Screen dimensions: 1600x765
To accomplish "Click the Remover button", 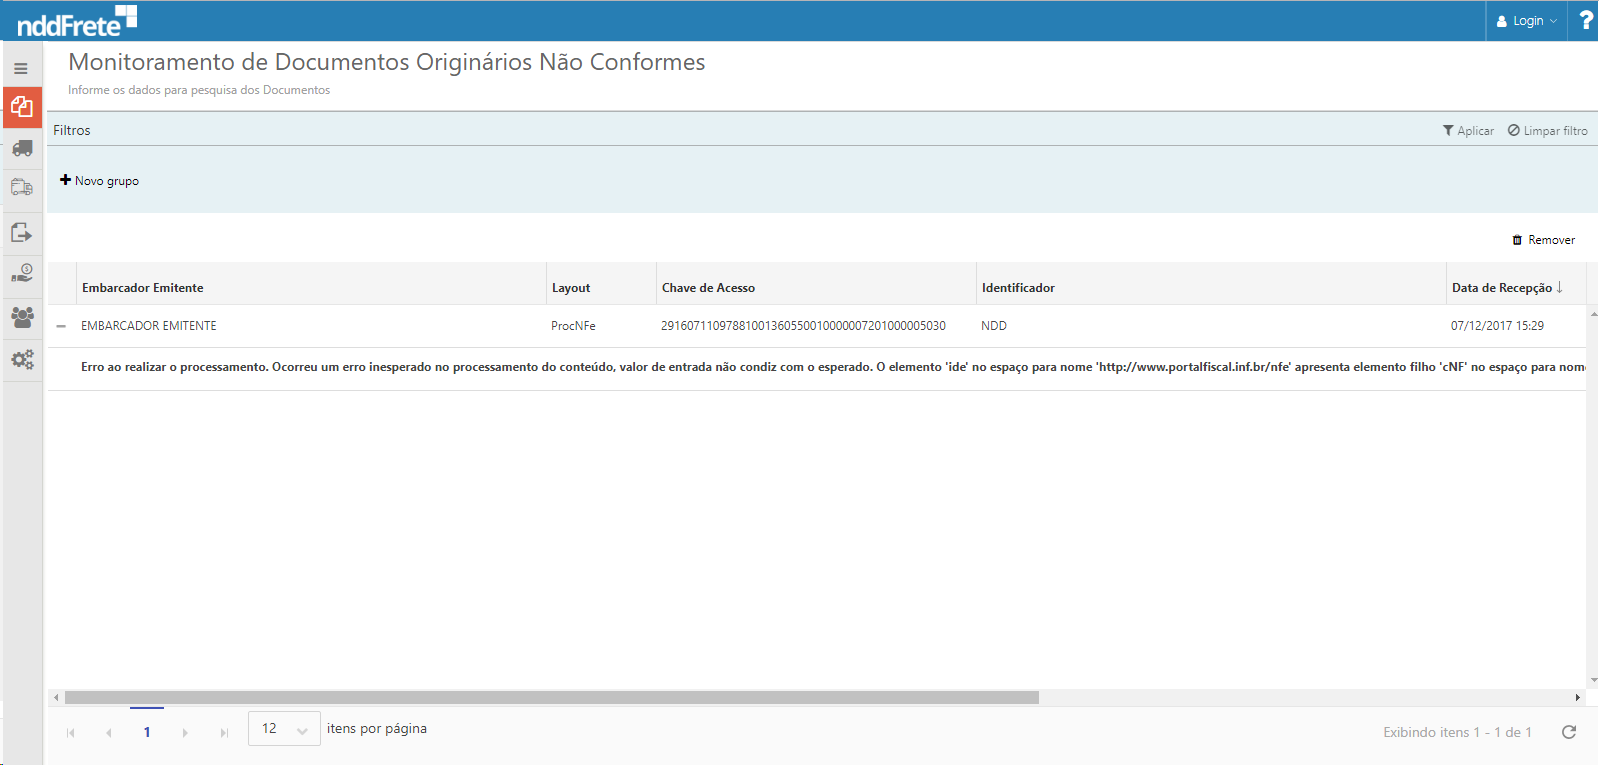I will pyautogui.click(x=1543, y=240).
